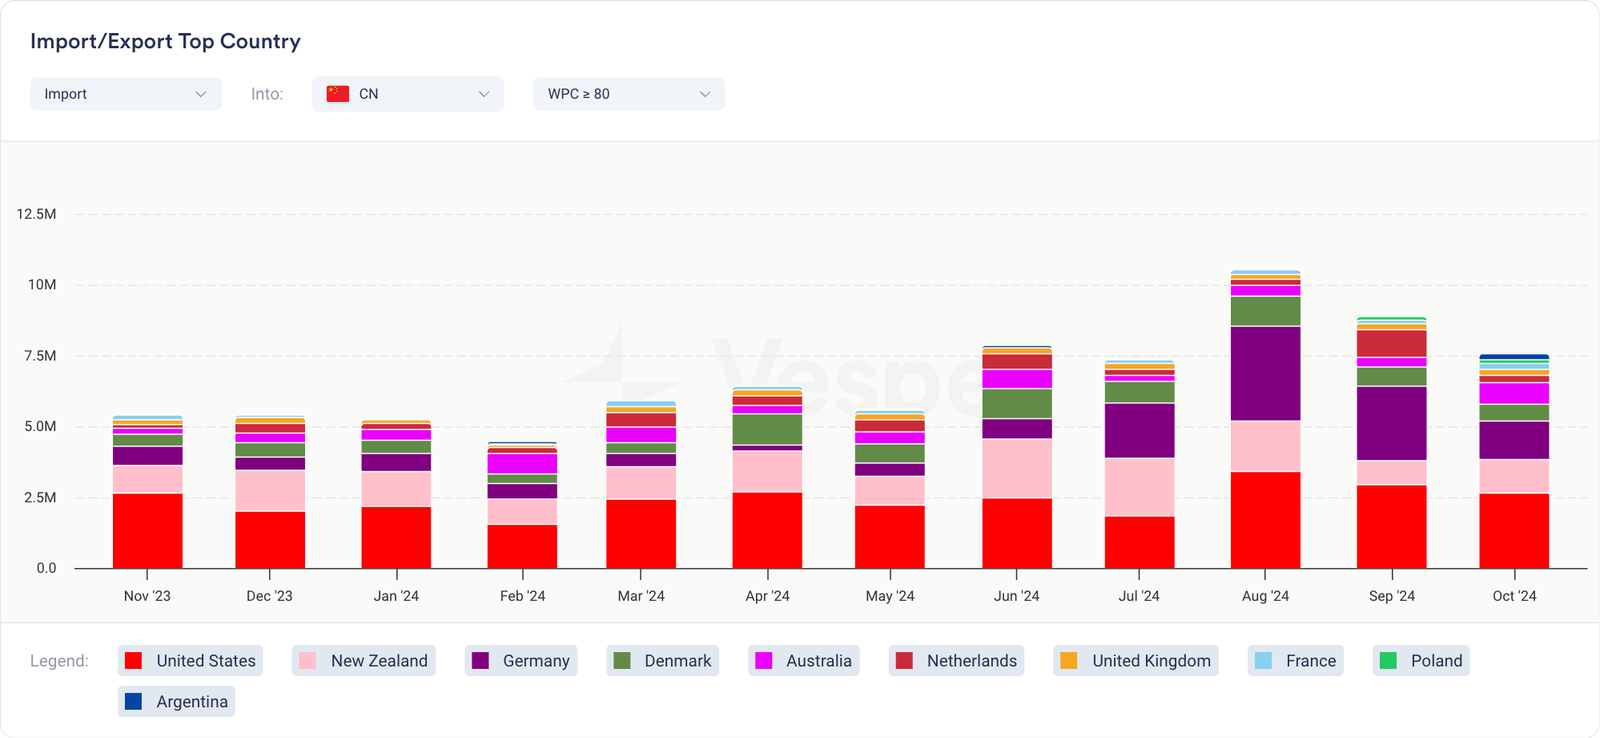Screen dimensions: 1600x738
Task: Expand the CN country selector
Action: 408,94
